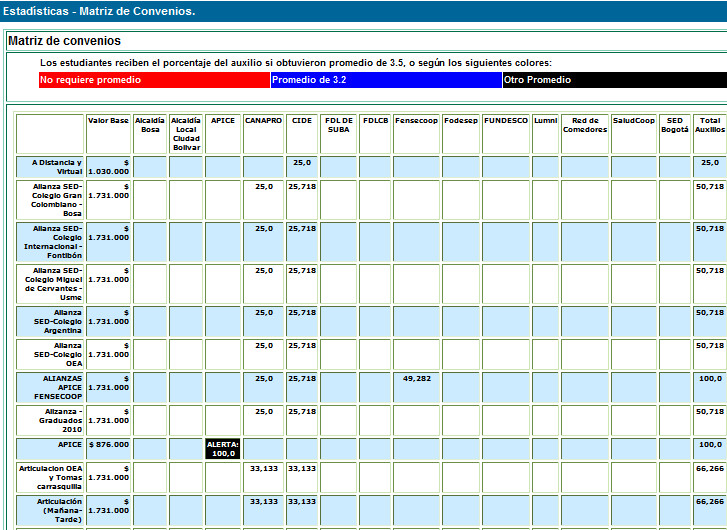Viewport: 727px width, 530px height.
Task: Select 'Alcaldía Local Ciudad Bolívar' column header
Action: 186,134
